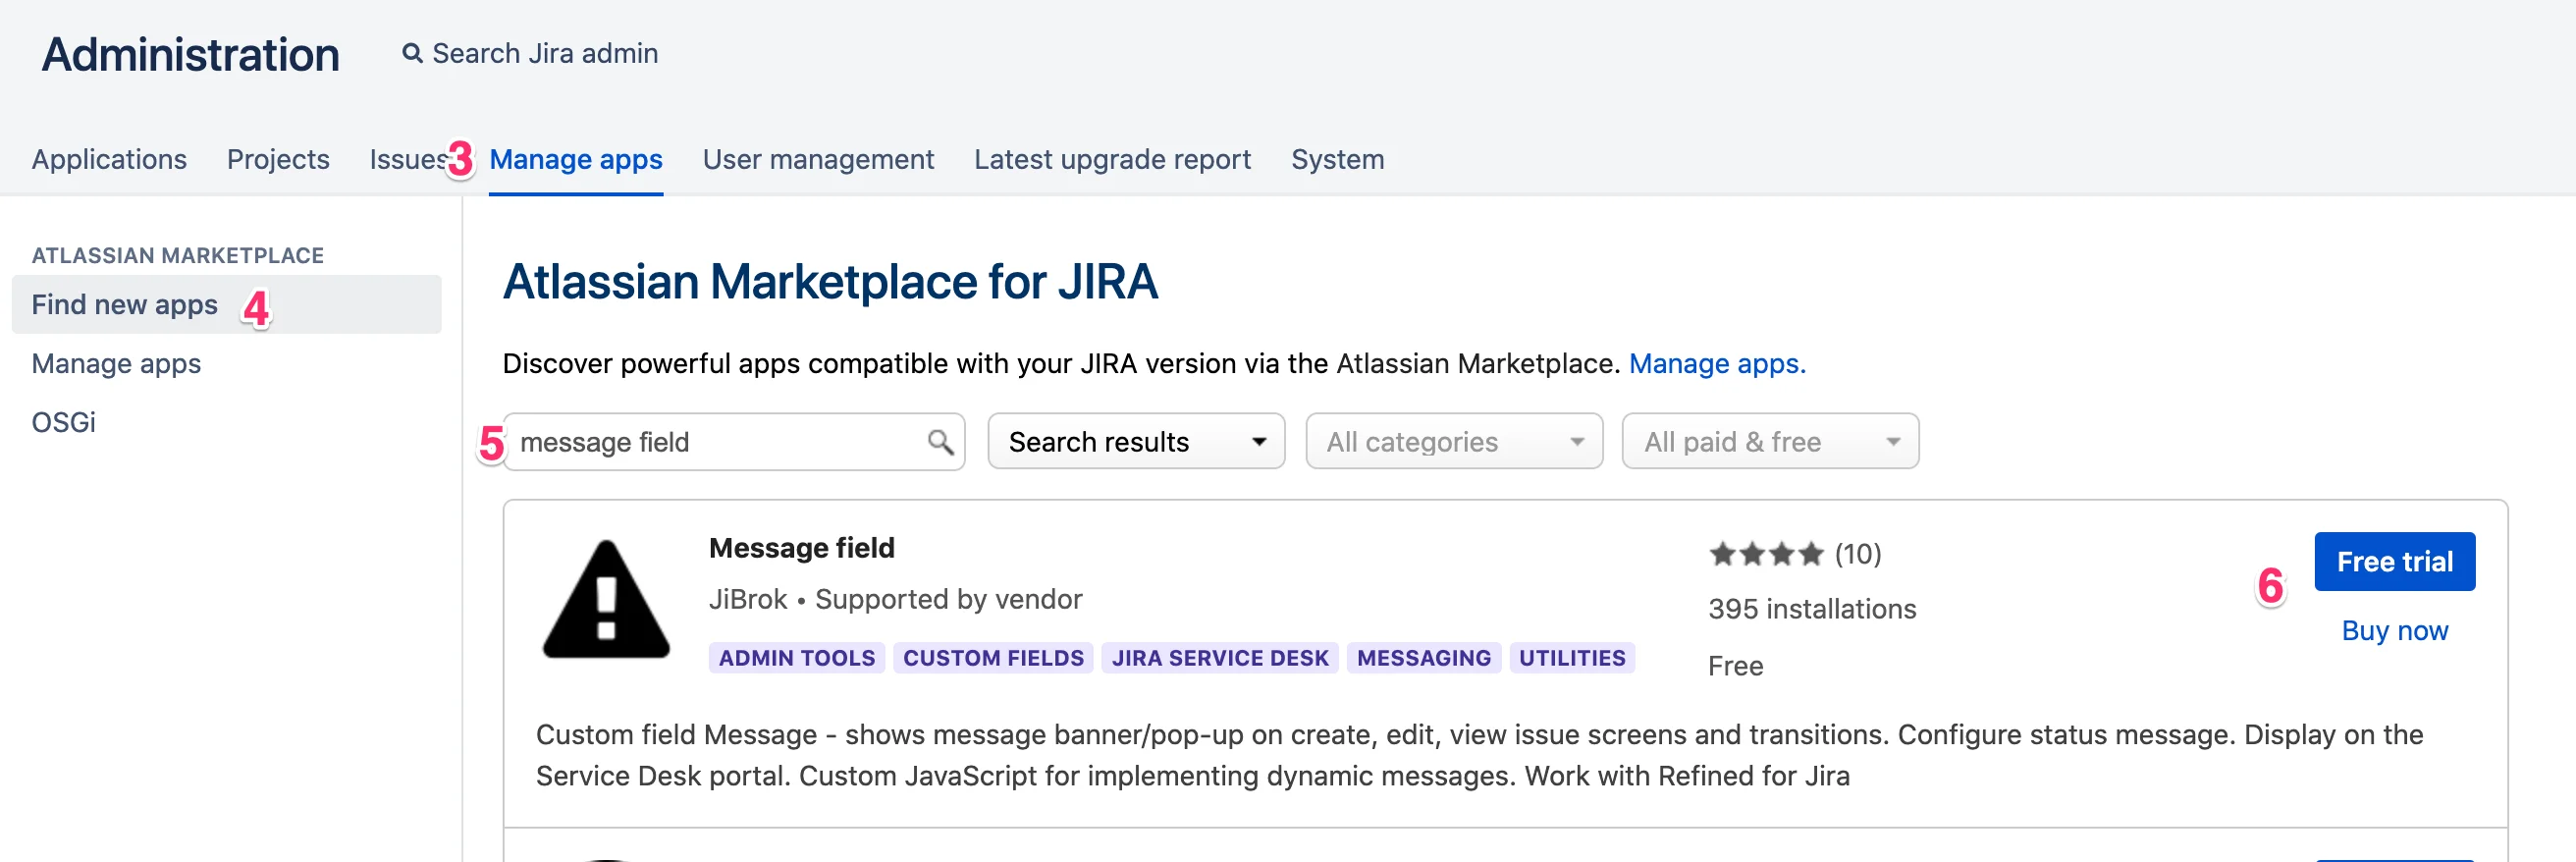
Task: Click the JiBrok vendor name
Action: pos(747,599)
